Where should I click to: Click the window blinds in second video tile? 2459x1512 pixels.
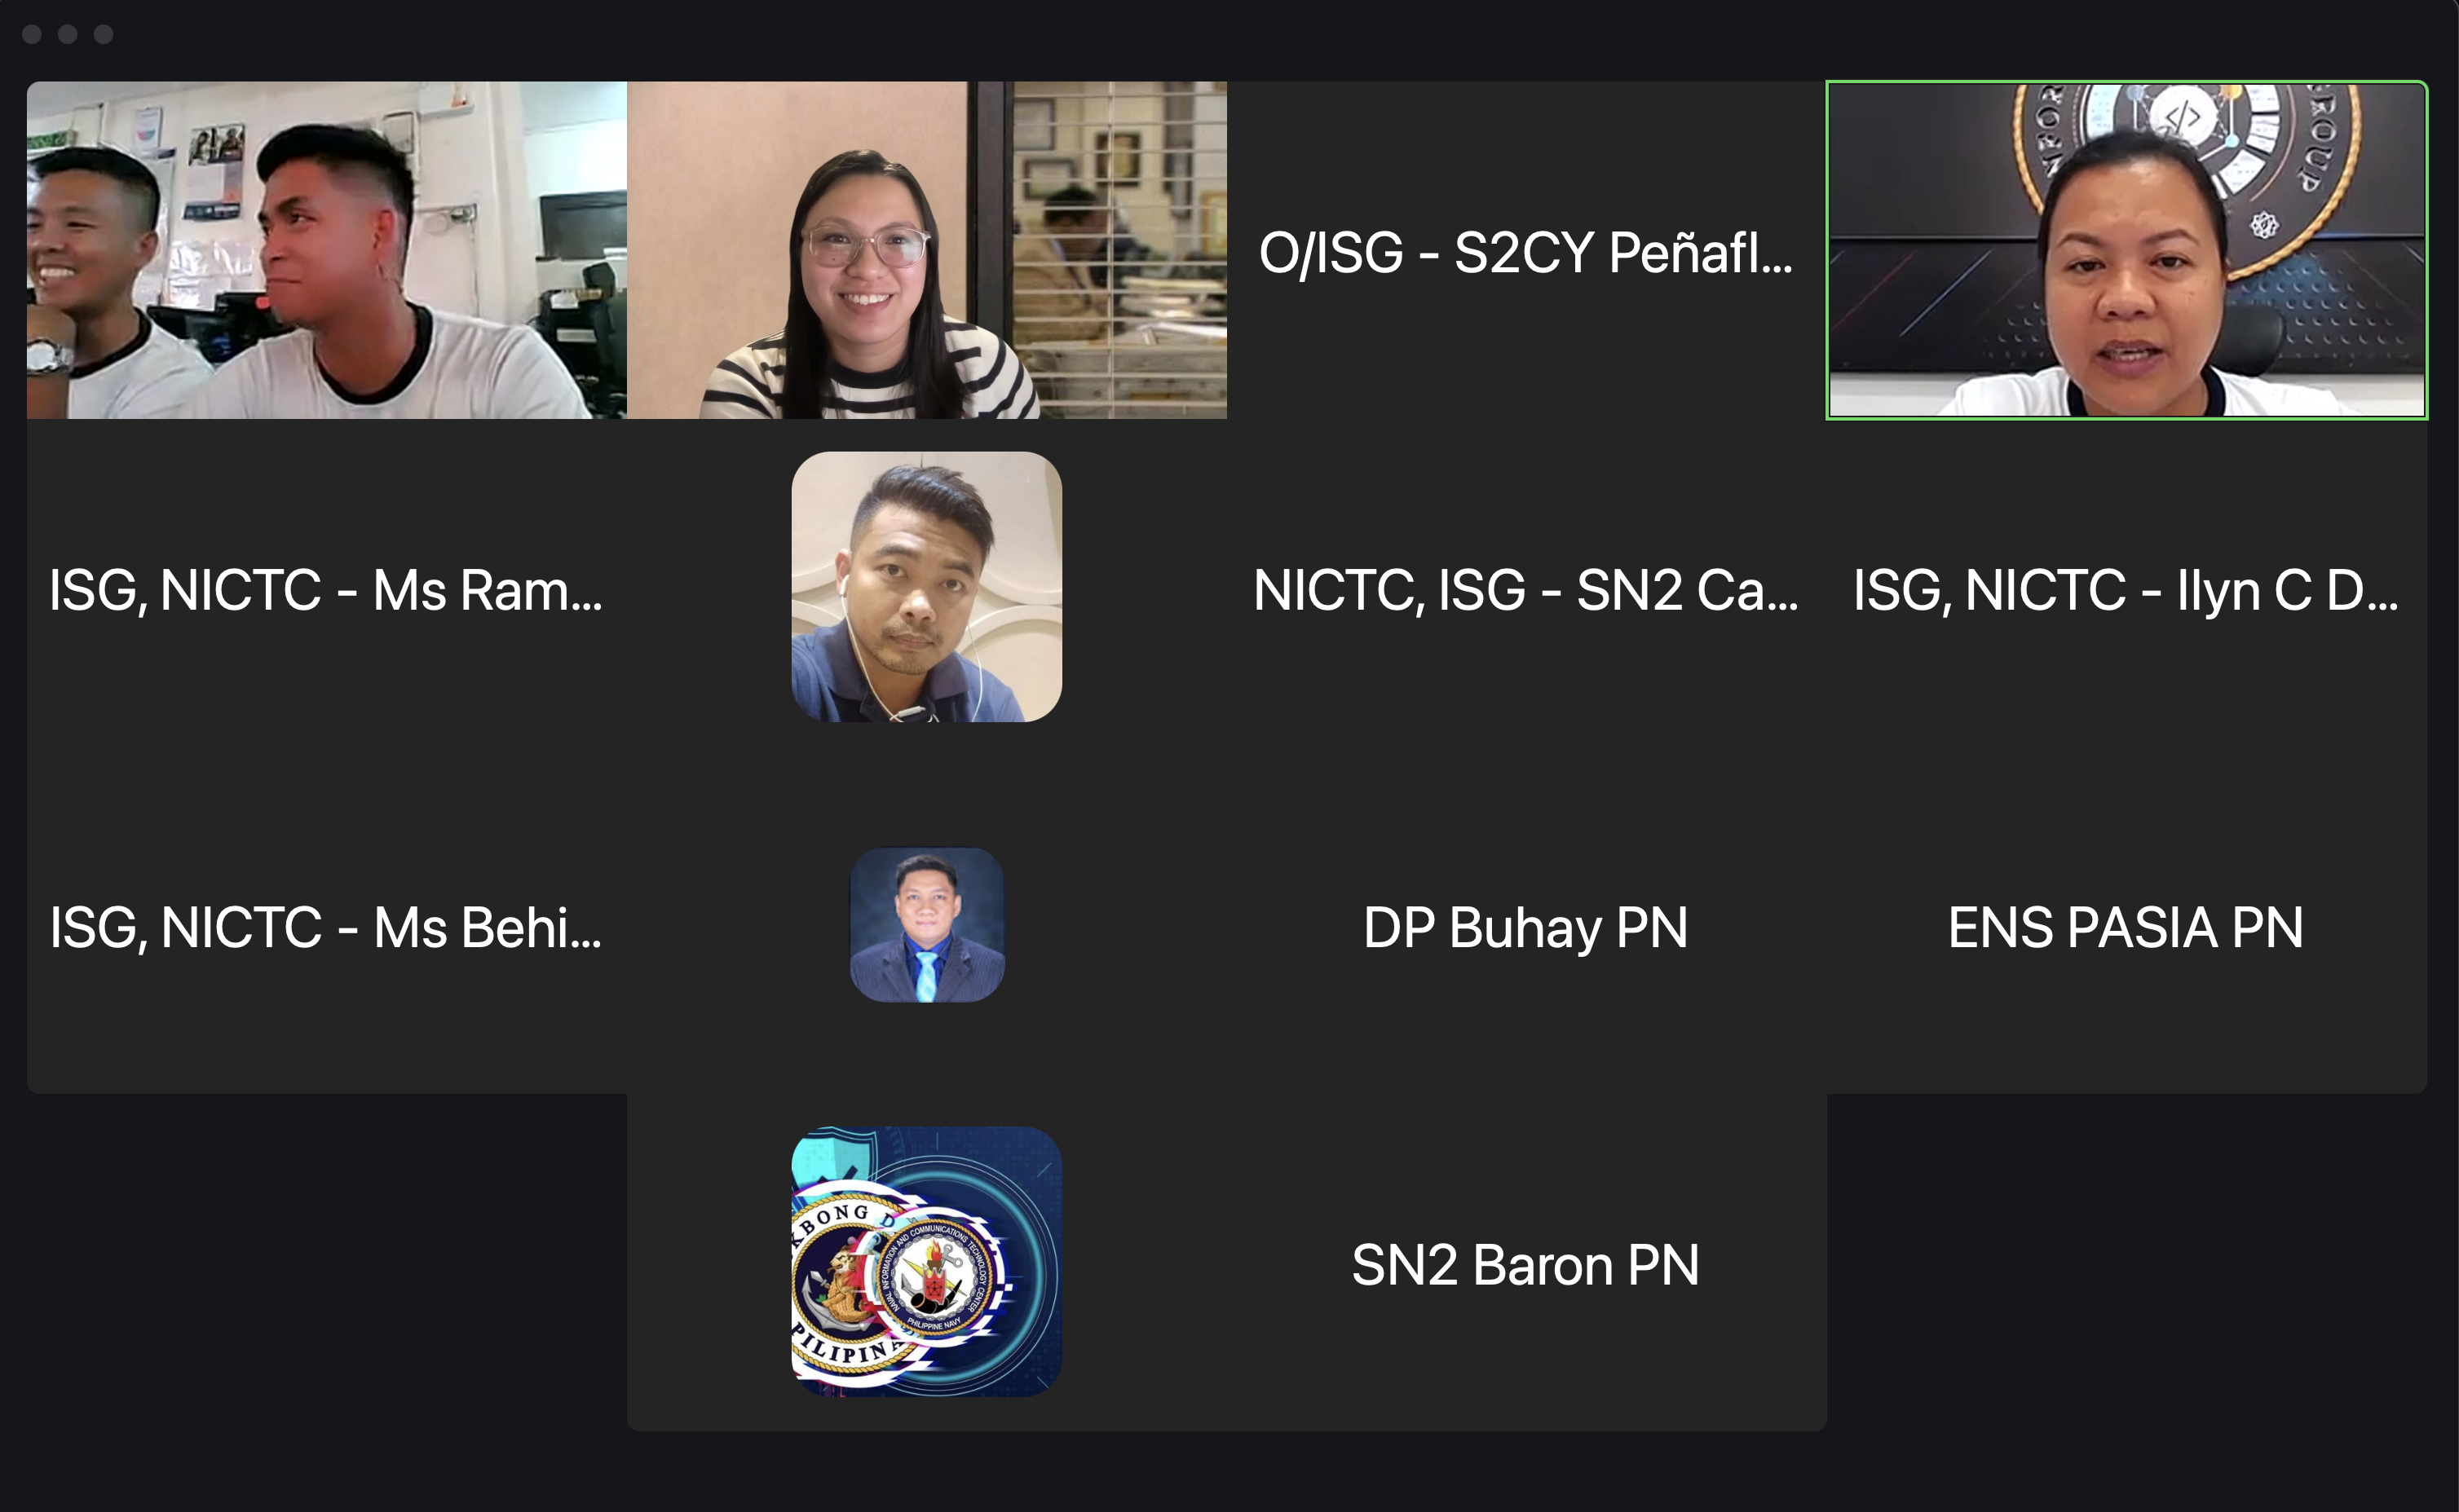point(1120,250)
